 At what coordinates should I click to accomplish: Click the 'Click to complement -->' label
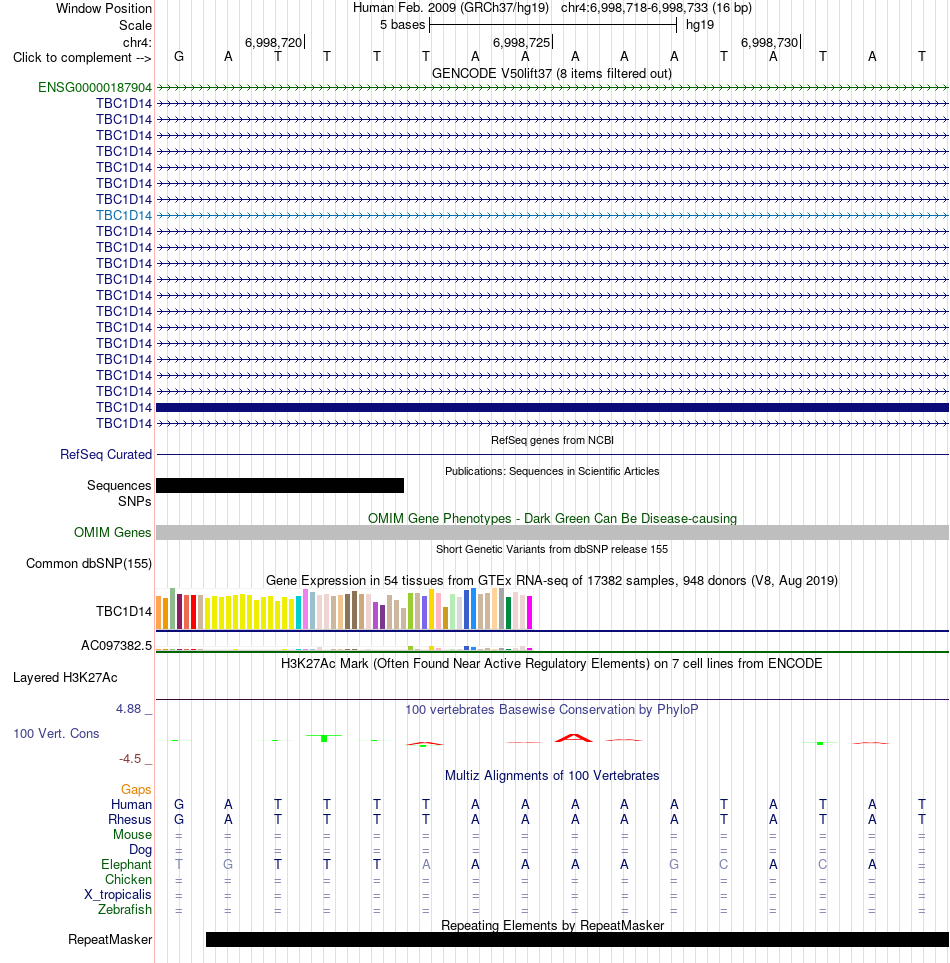tap(82, 57)
